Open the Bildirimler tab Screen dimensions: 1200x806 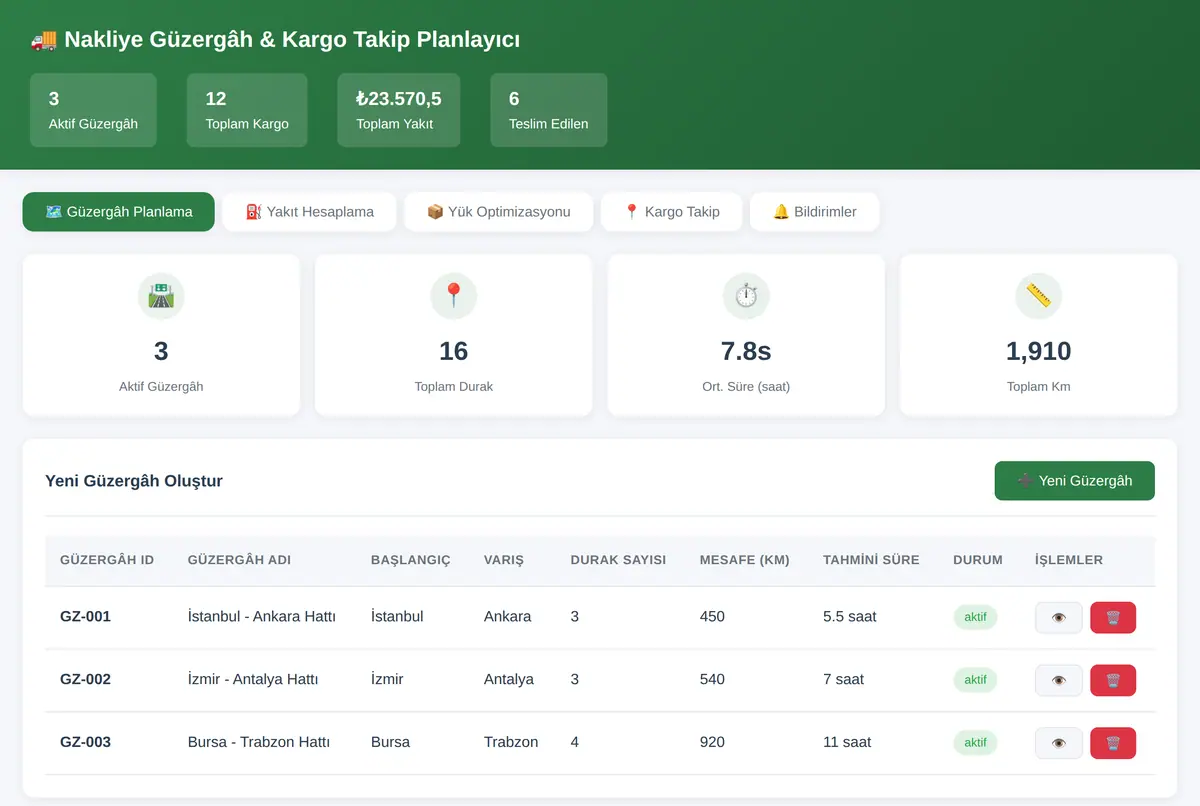814,212
